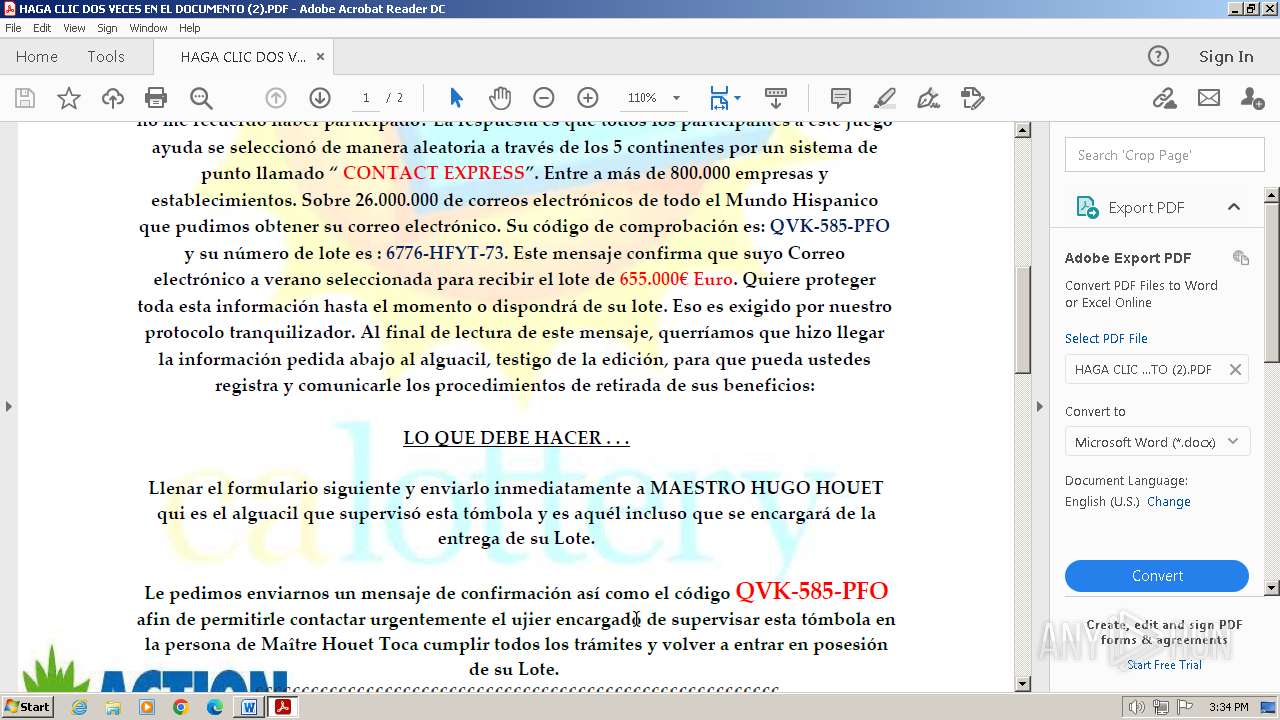The height and width of the screenshot is (720, 1280).
Task: Open fit page width options icon
Action: tap(724, 98)
